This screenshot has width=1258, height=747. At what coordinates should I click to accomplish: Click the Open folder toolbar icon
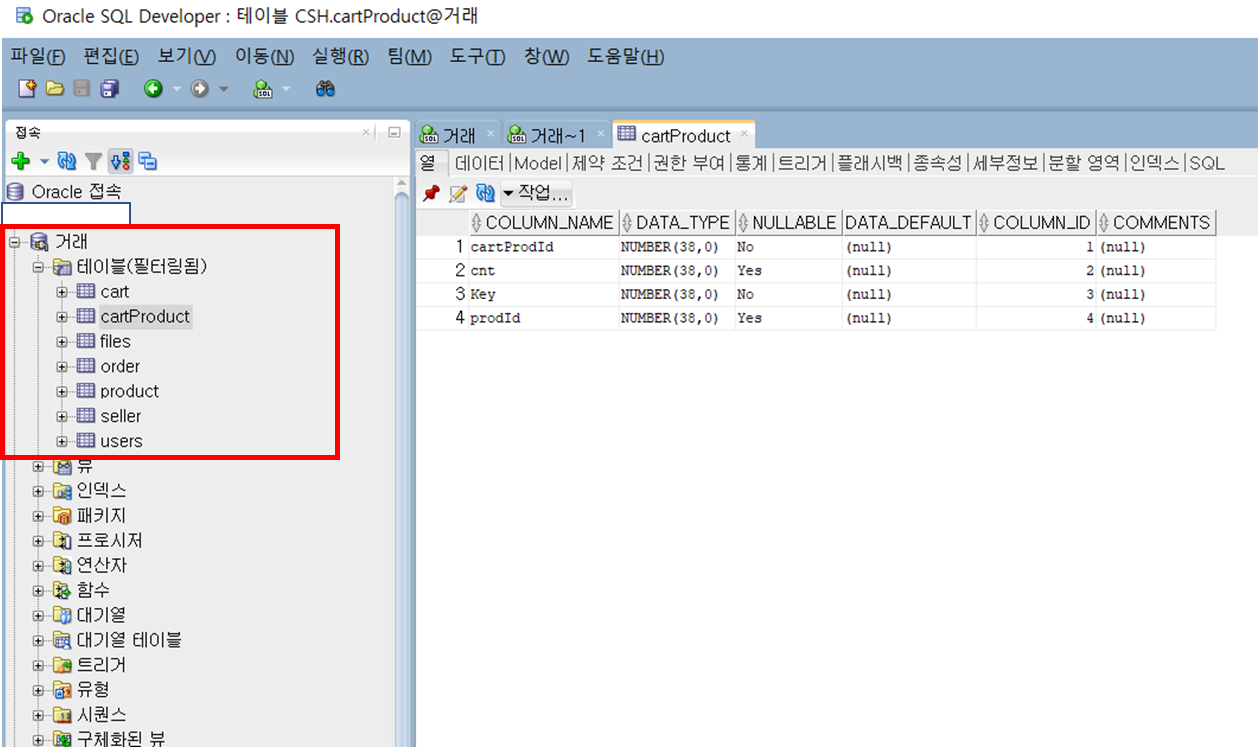[55, 89]
